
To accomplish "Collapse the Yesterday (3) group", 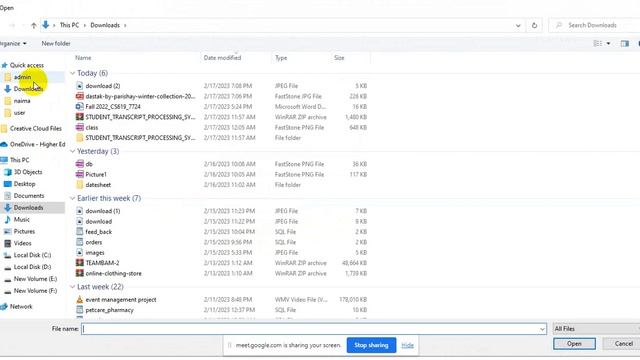I will click(x=72, y=151).
